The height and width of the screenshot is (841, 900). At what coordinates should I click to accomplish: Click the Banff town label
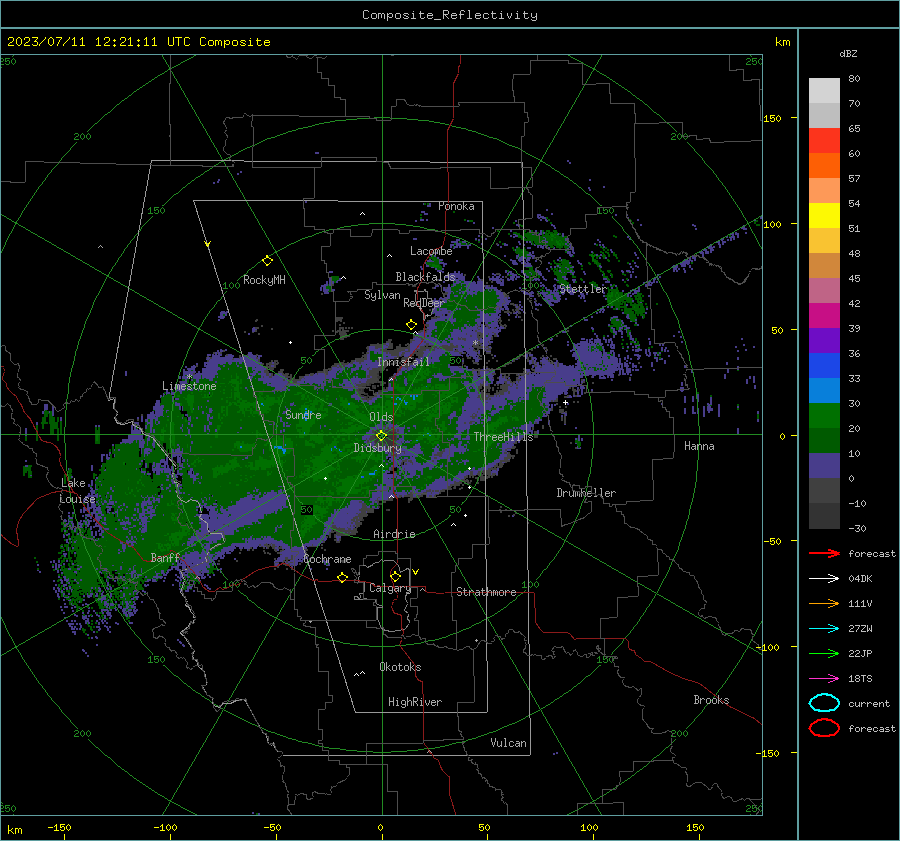(165, 557)
